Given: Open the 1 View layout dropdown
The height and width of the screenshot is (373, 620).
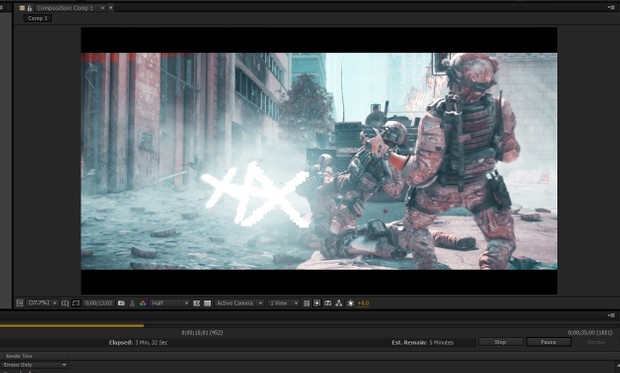Looking at the screenshot, I should pos(283,303).
